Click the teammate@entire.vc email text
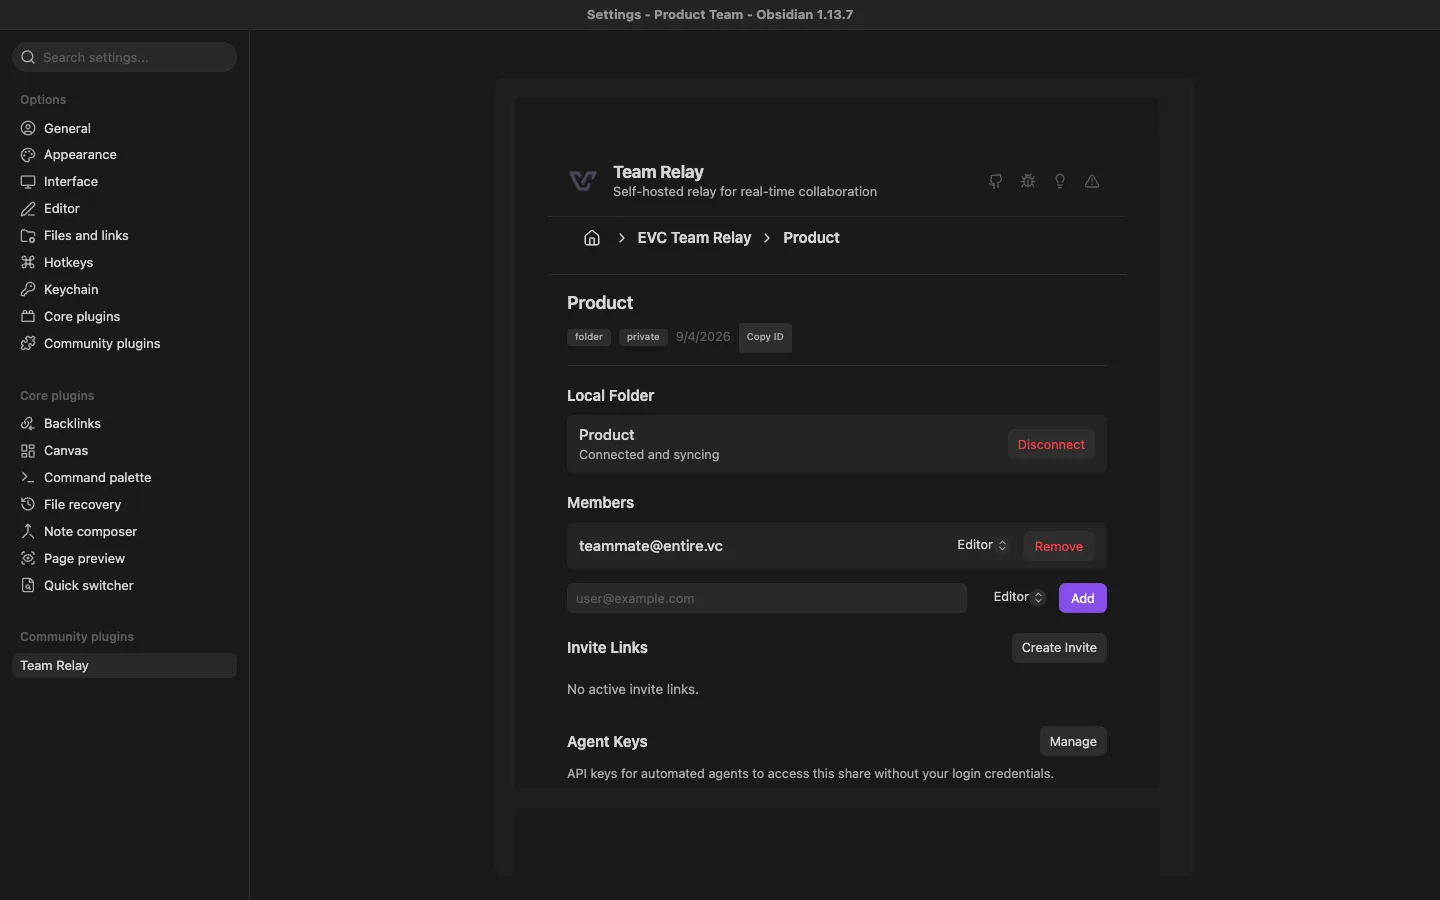The image size is (1440, 900). tap(651, 546)
